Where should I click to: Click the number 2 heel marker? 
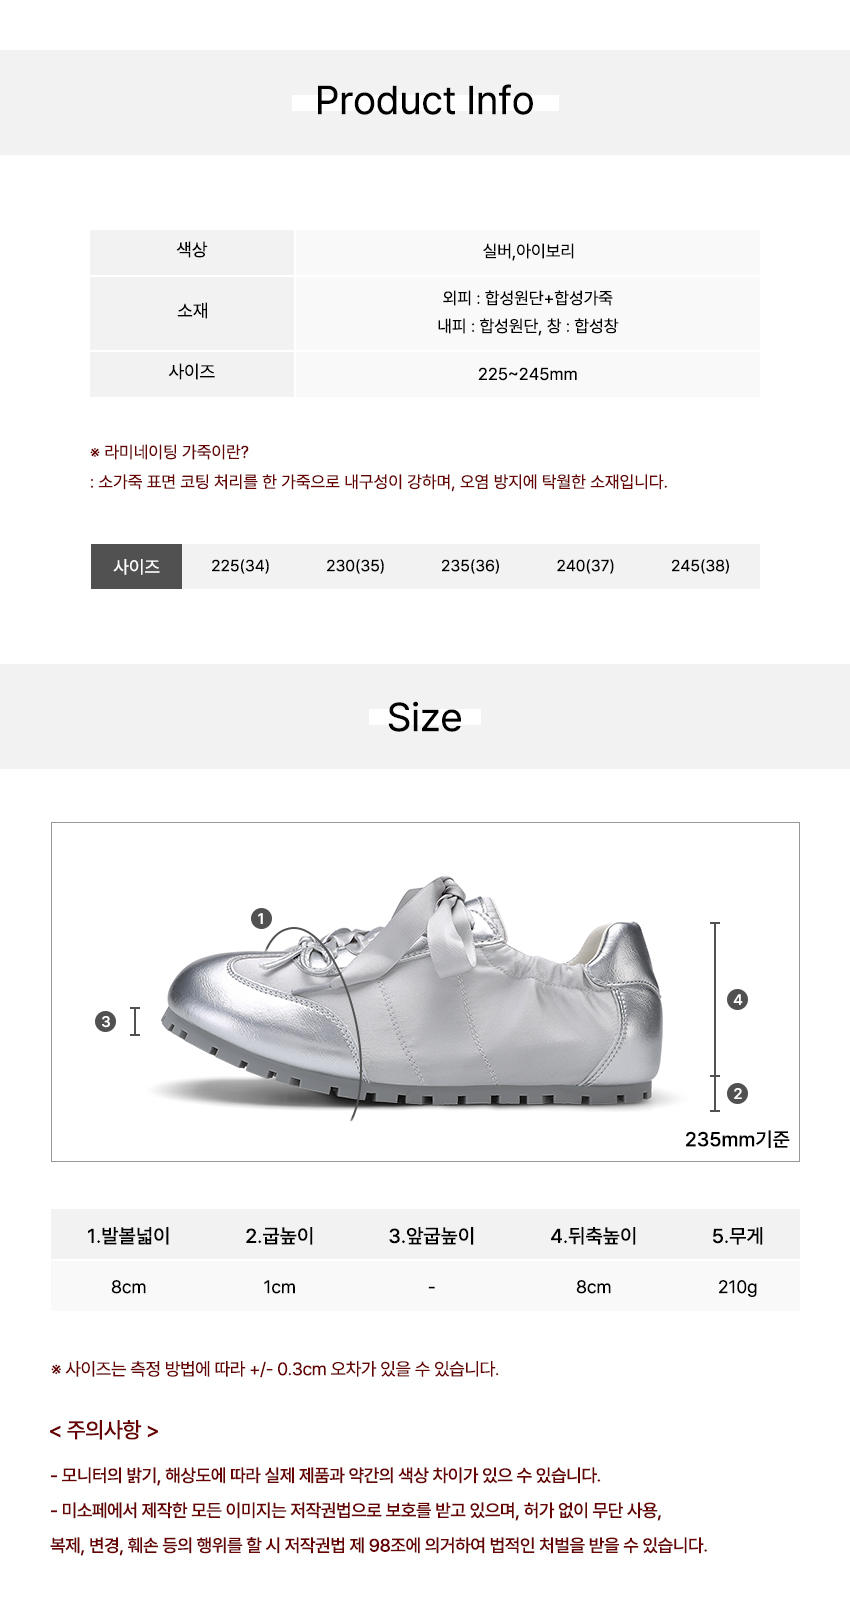[x=738, y=1093]
